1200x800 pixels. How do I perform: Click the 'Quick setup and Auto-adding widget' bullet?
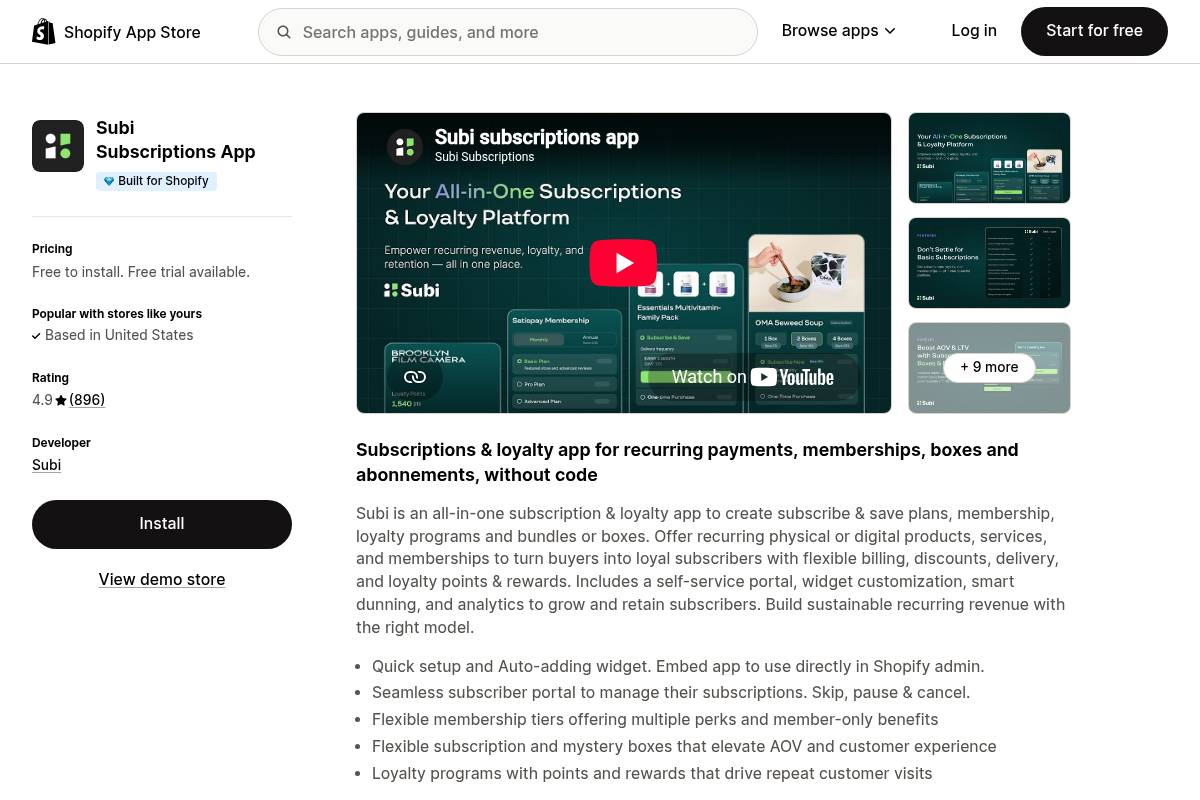(678, 666)
